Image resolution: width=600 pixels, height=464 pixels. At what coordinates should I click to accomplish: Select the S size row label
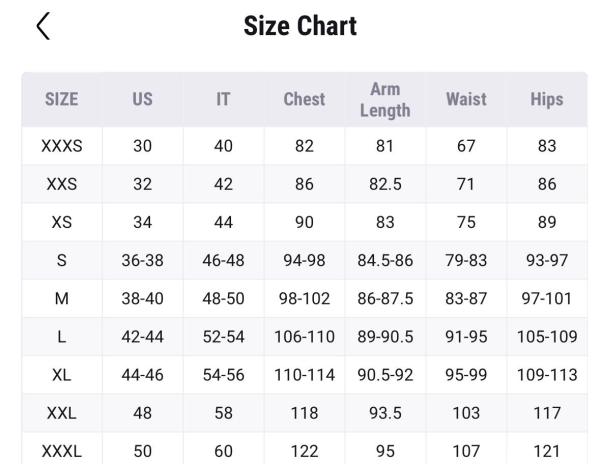click(x=62, y=260)
